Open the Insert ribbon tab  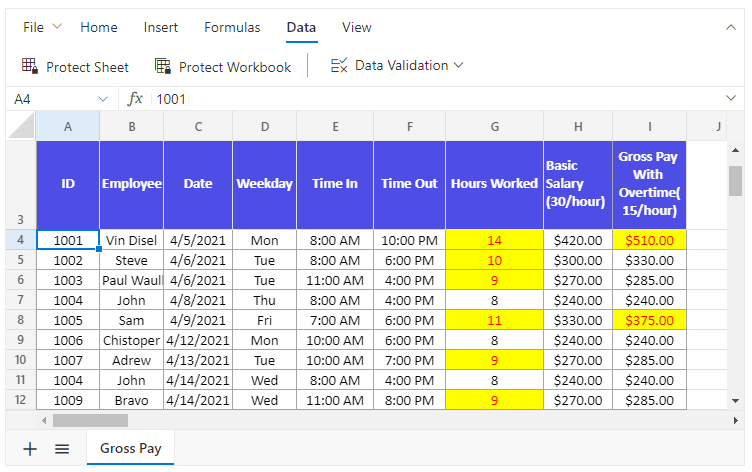click(161, 28)
